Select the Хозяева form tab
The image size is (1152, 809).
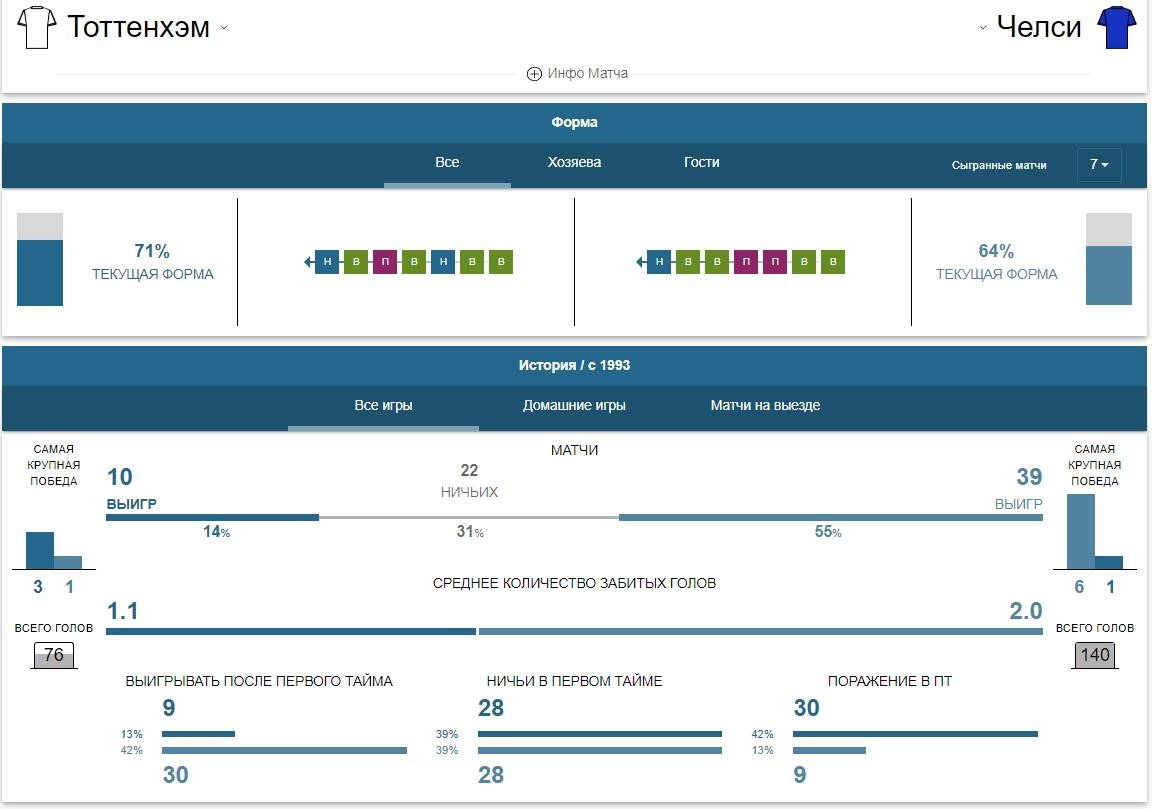[574, 162]
